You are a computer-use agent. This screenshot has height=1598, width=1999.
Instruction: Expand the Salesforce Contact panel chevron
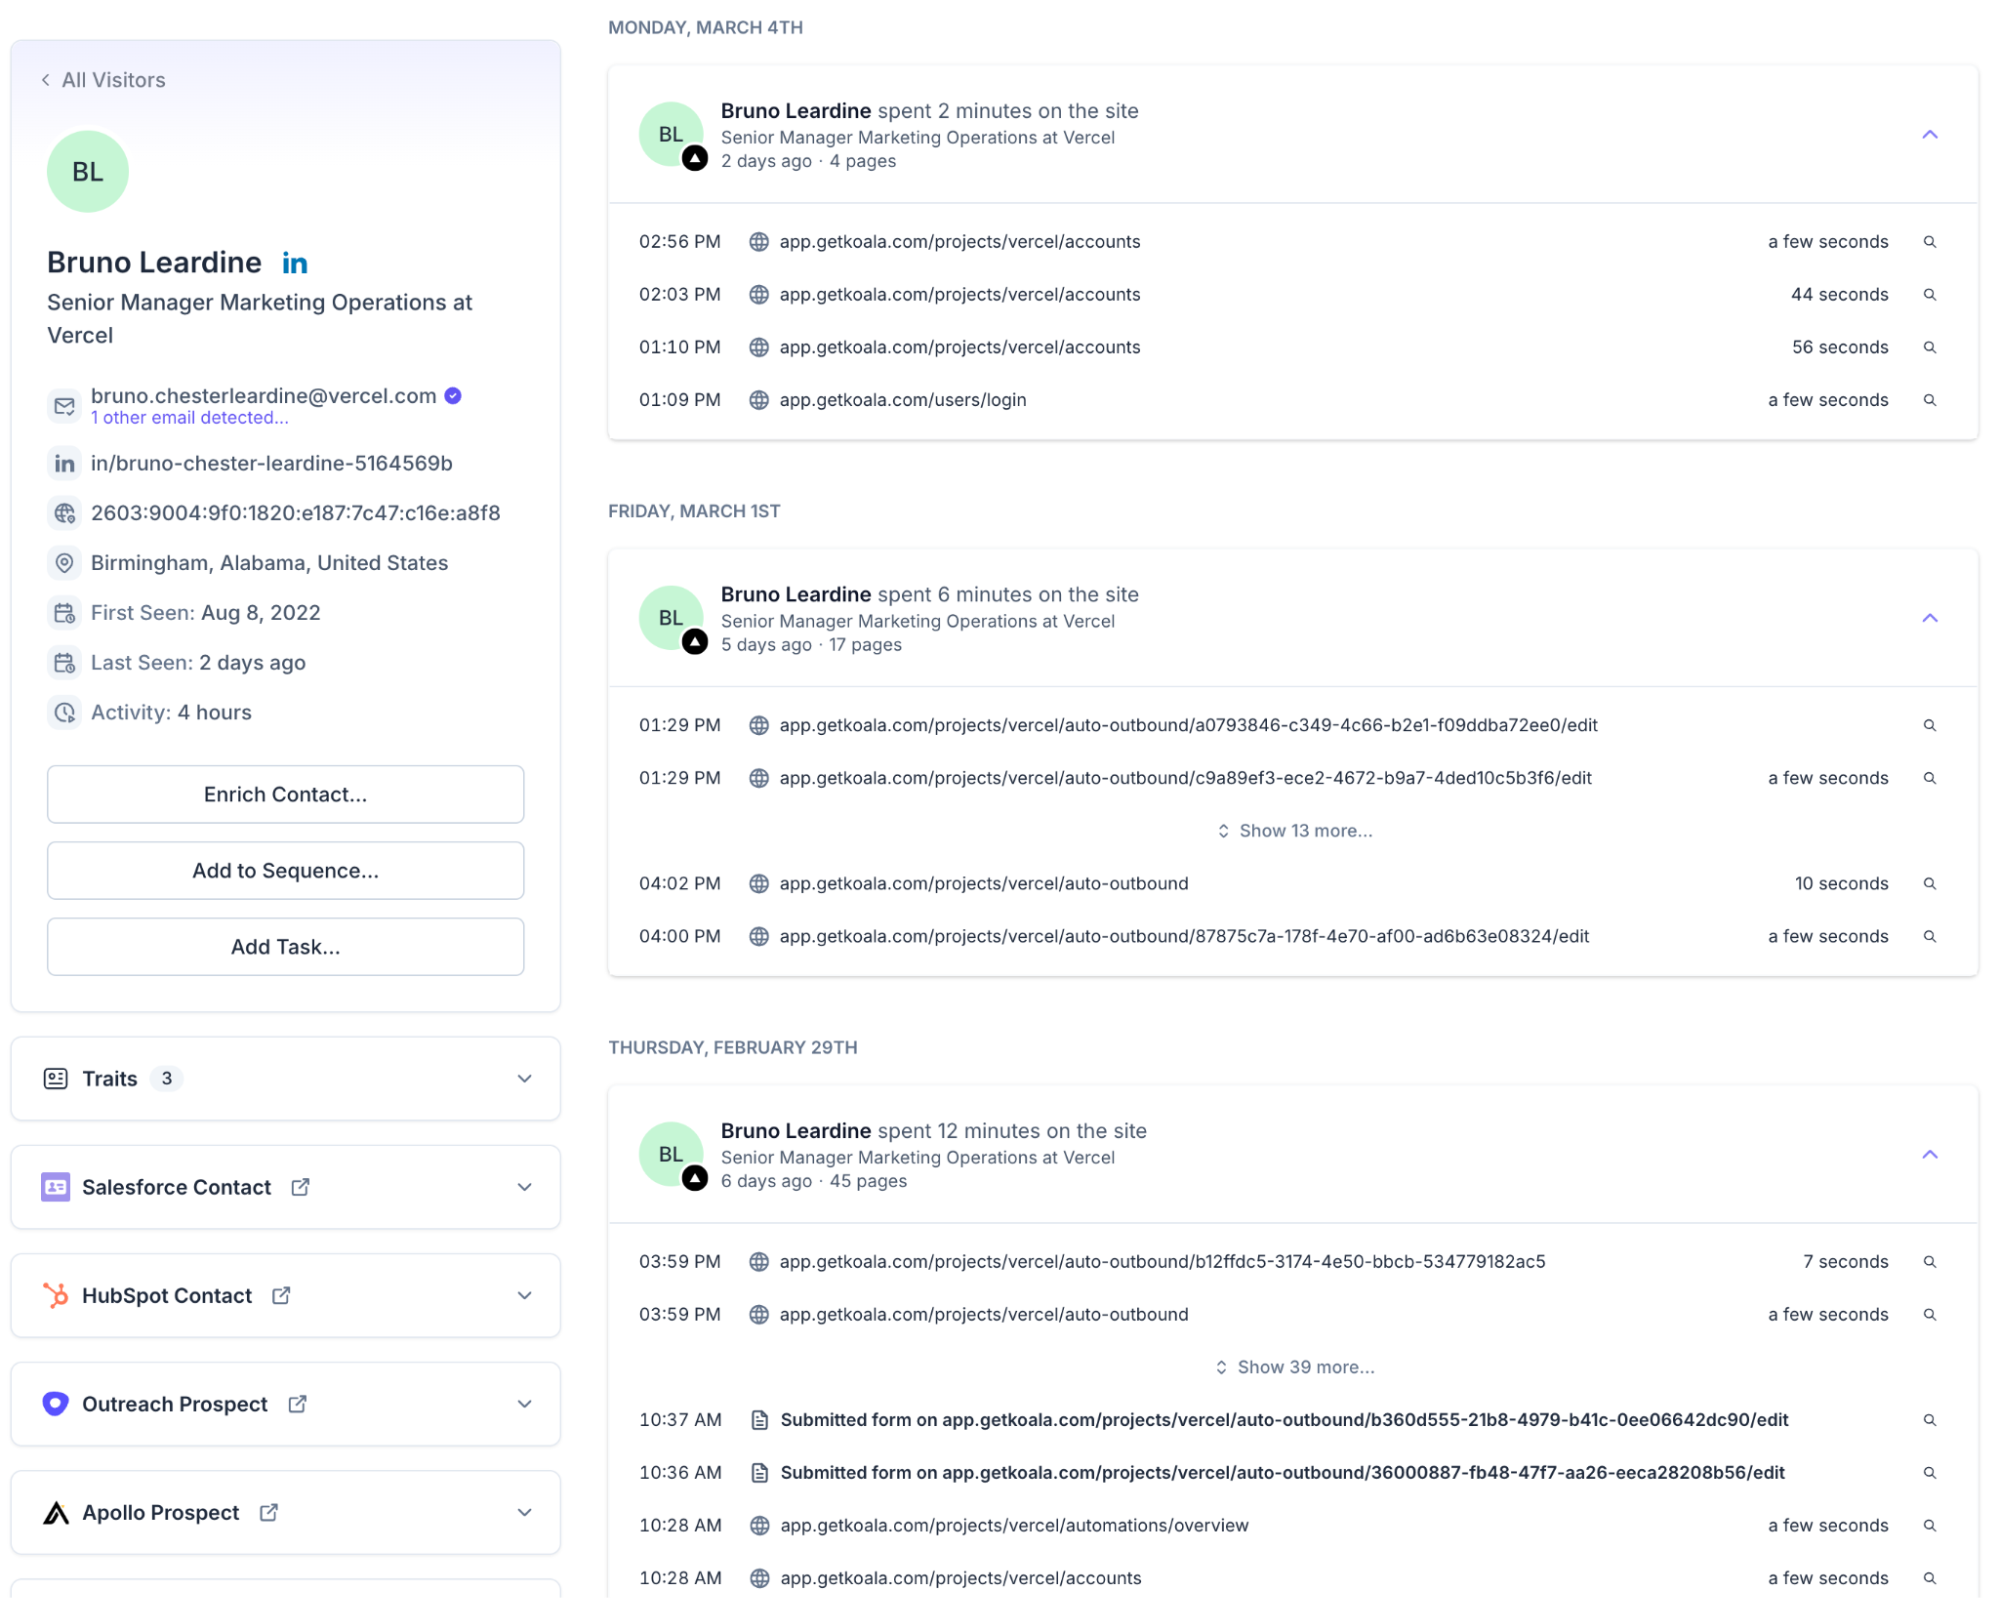coord(524,1187)
